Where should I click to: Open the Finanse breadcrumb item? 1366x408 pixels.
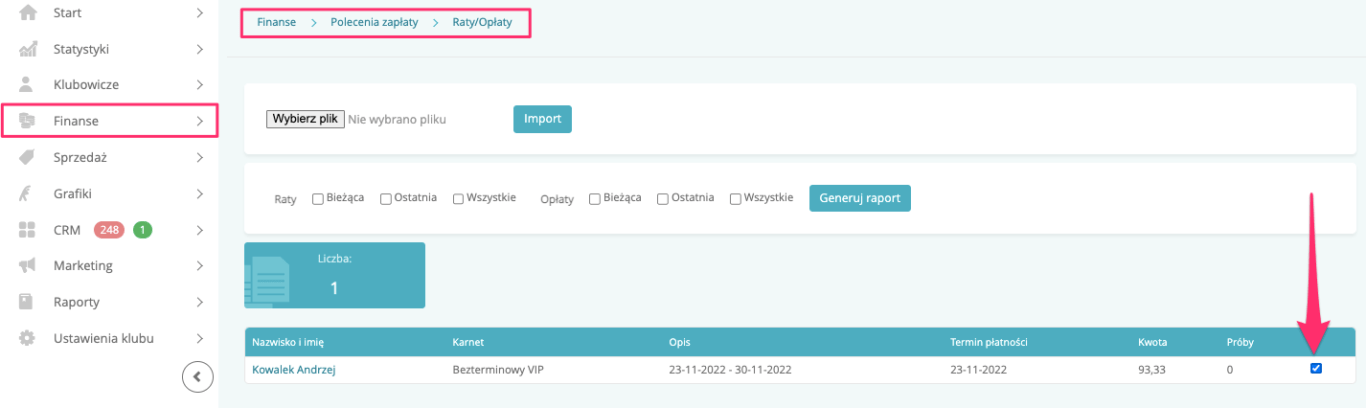(276, 22)
